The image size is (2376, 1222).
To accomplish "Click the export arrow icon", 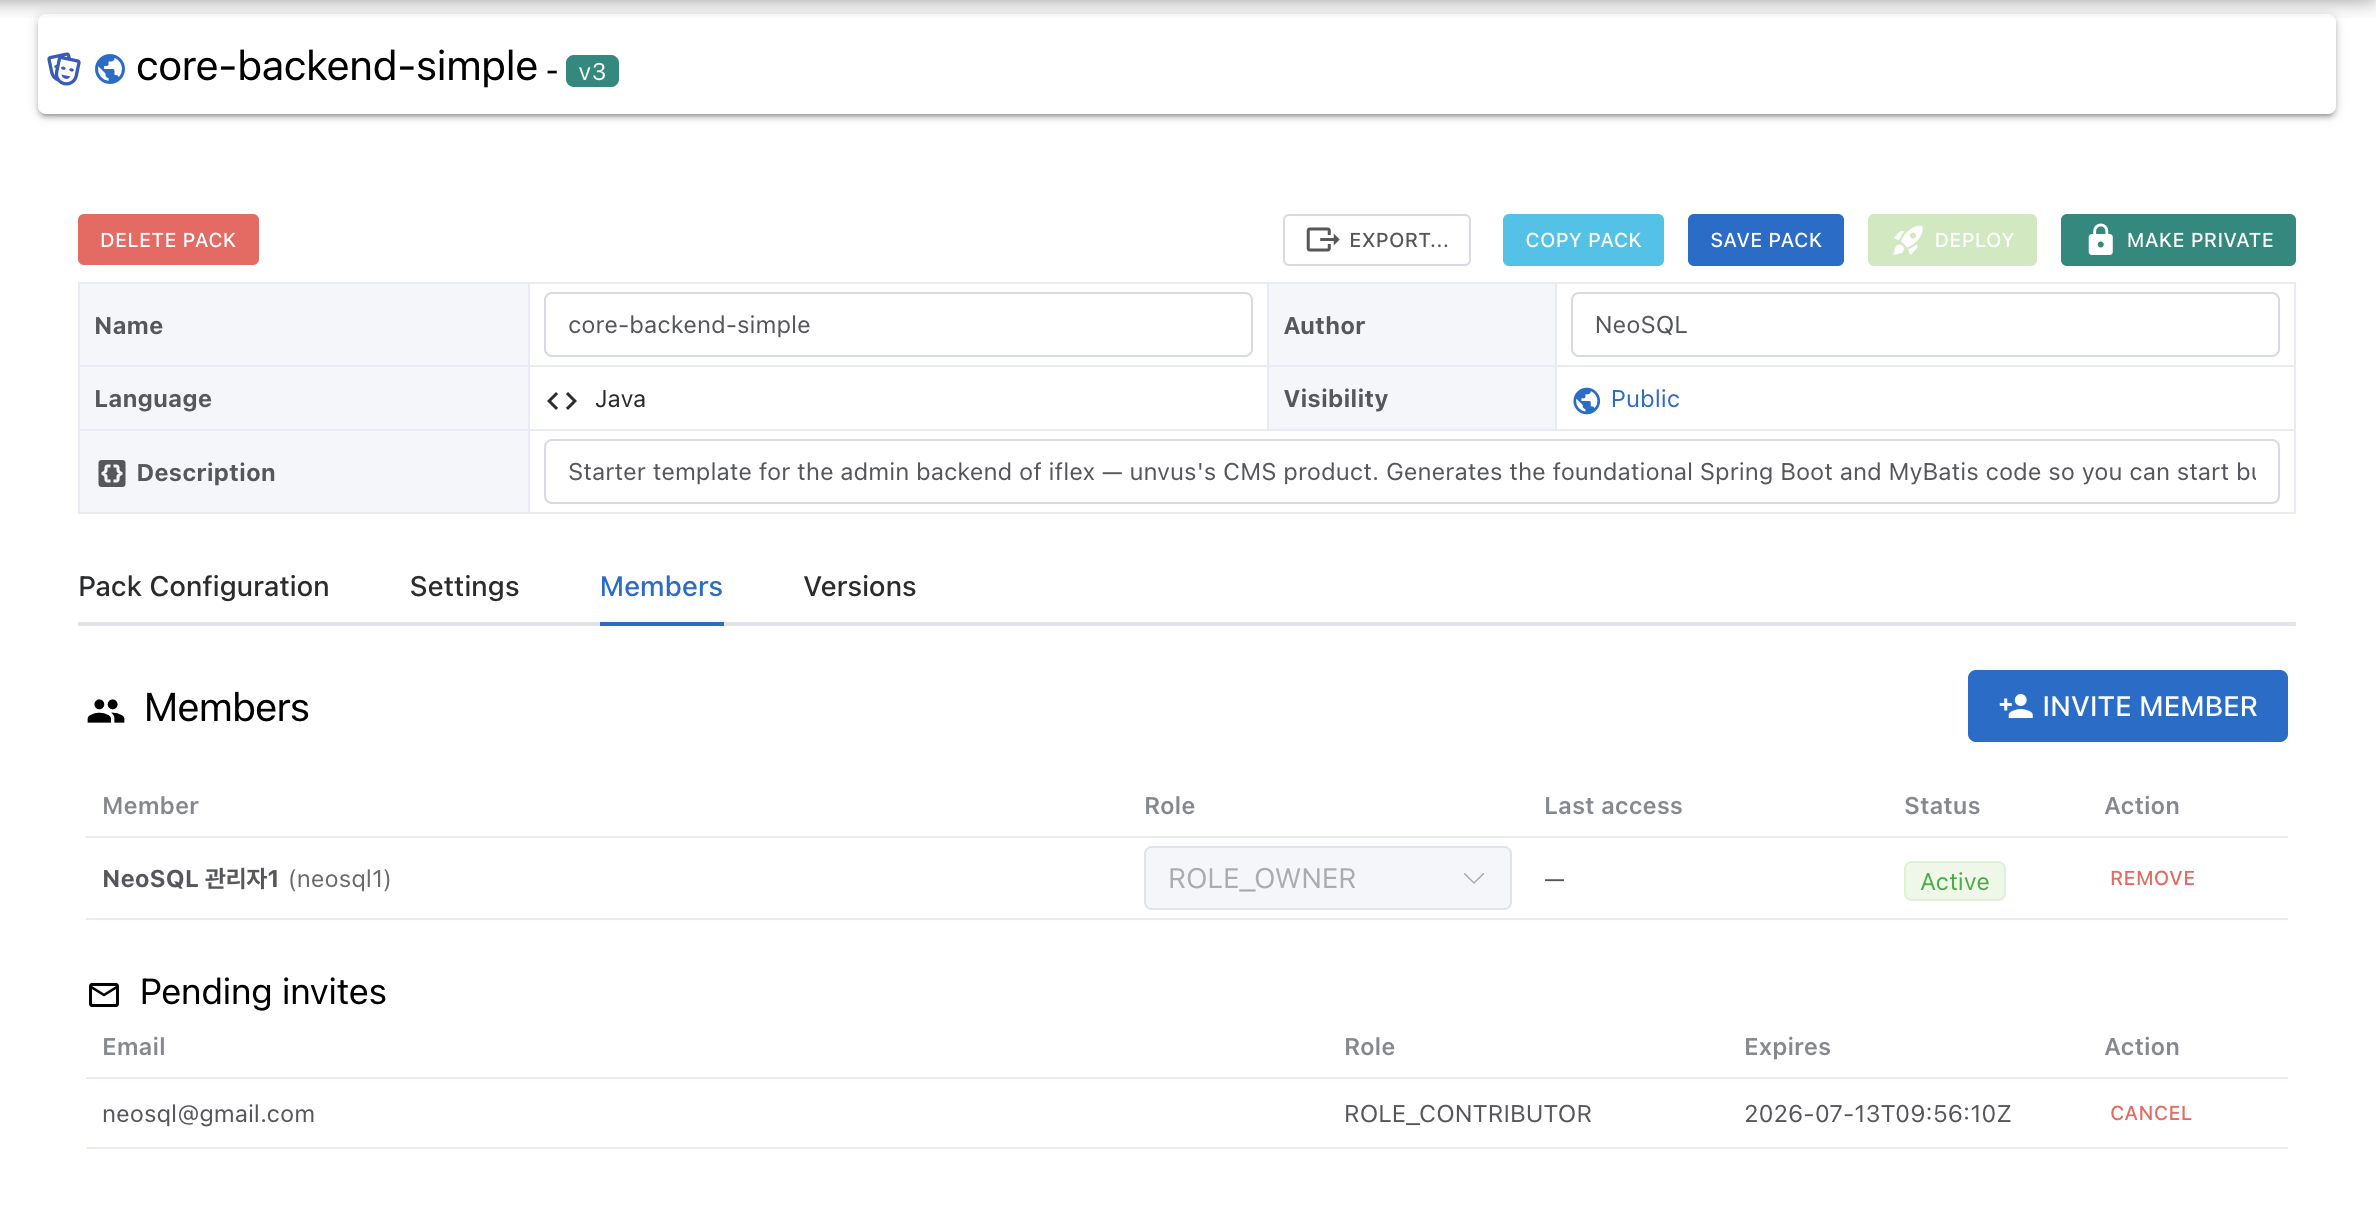I will click(x=1322, y=240).
